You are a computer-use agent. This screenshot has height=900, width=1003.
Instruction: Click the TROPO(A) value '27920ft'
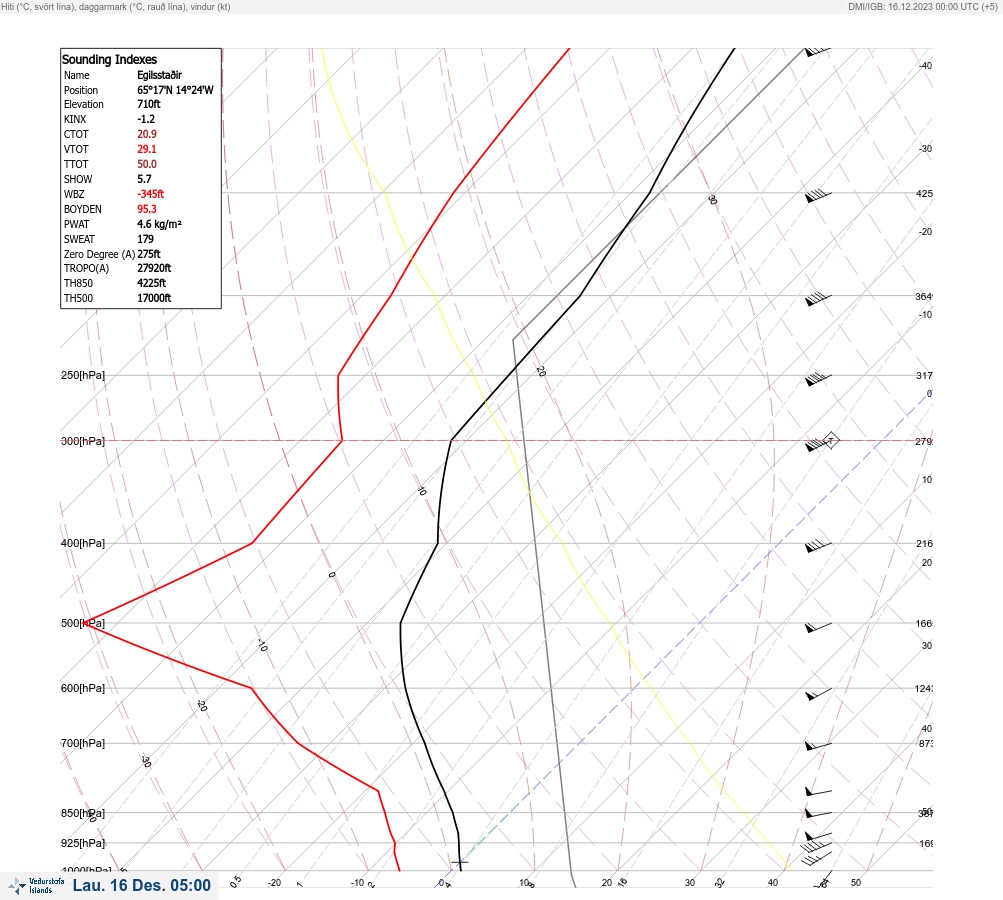click(x=154, y=268)
